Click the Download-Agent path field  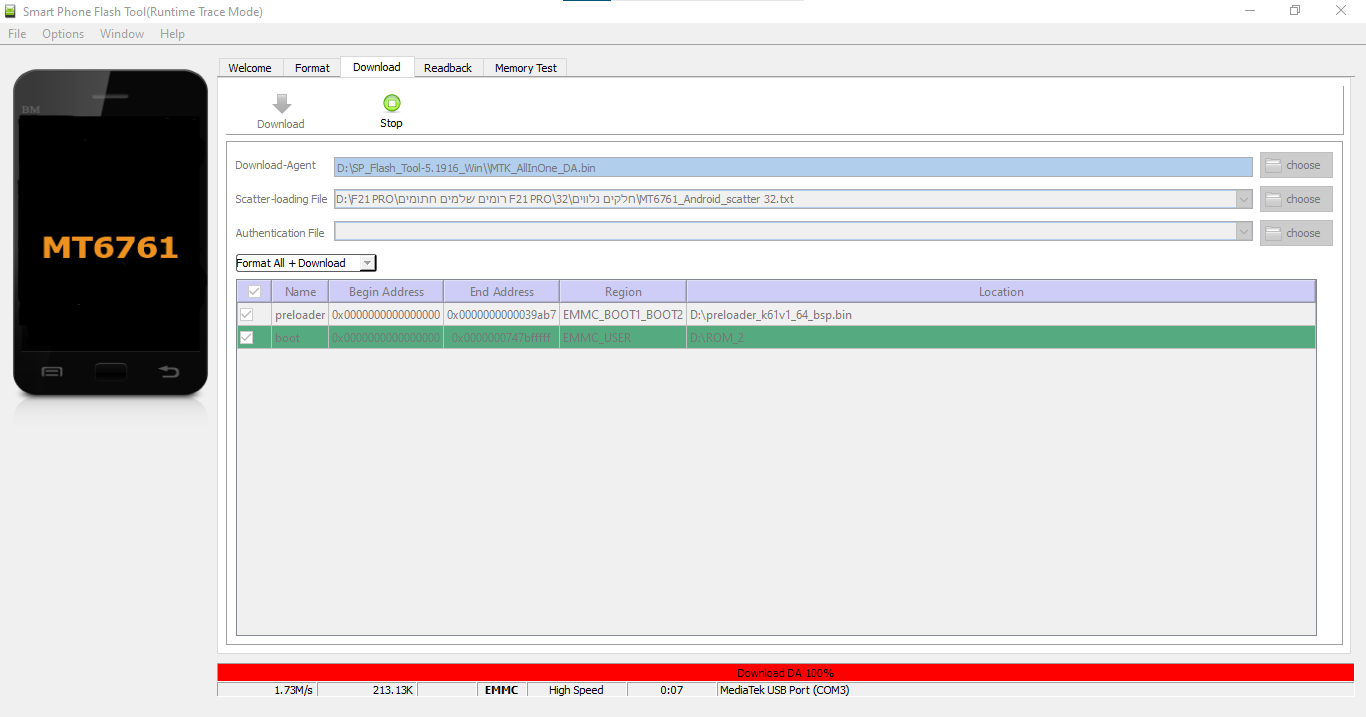coord(792,167)
